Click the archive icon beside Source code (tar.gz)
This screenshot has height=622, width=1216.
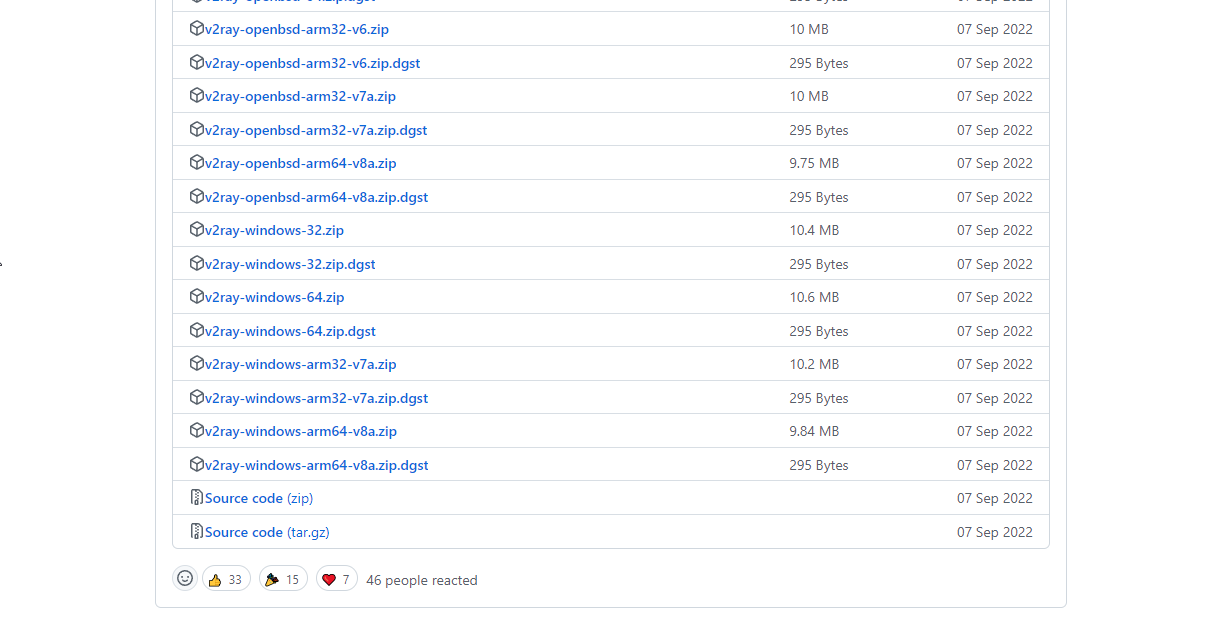click(197, 532)
